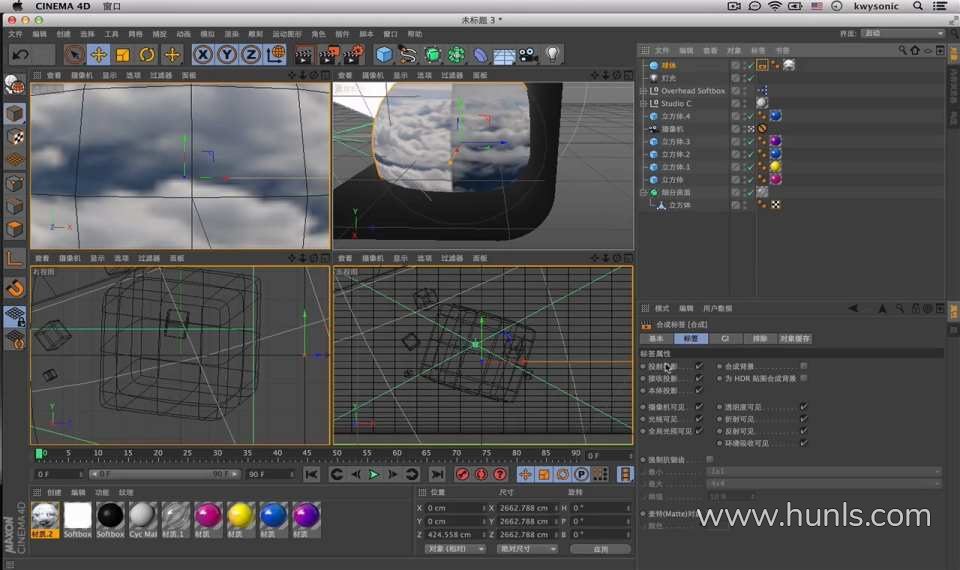Click the blue deformer icon

point(481,55)
